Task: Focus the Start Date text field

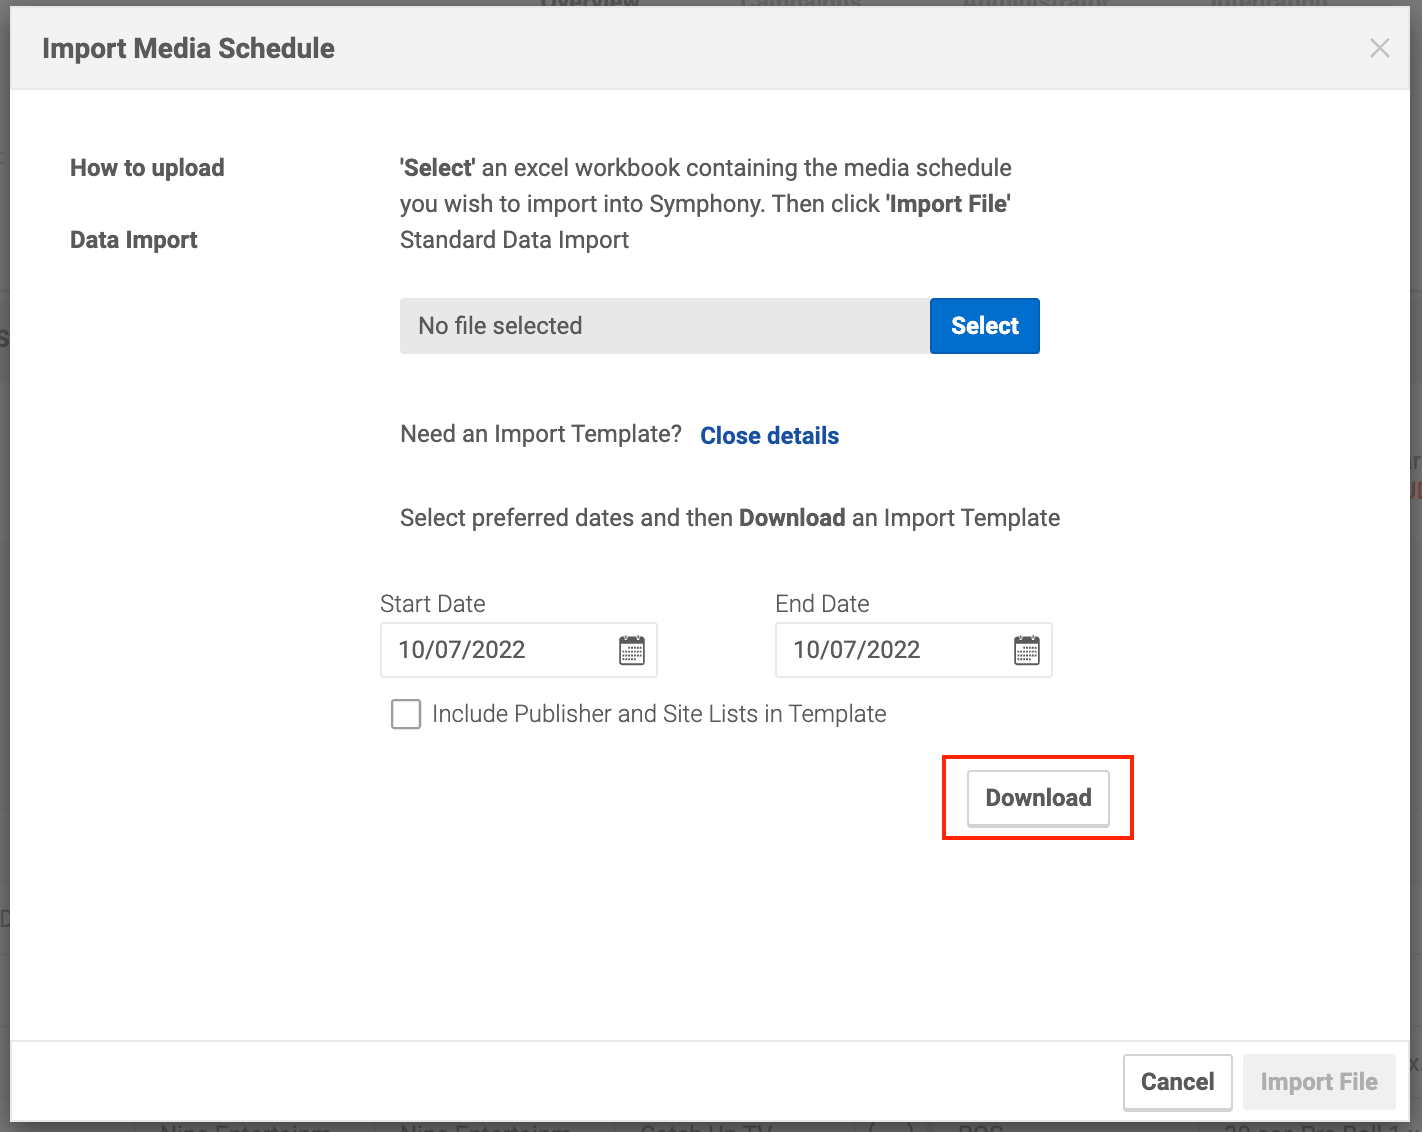Action: point(500,650)
